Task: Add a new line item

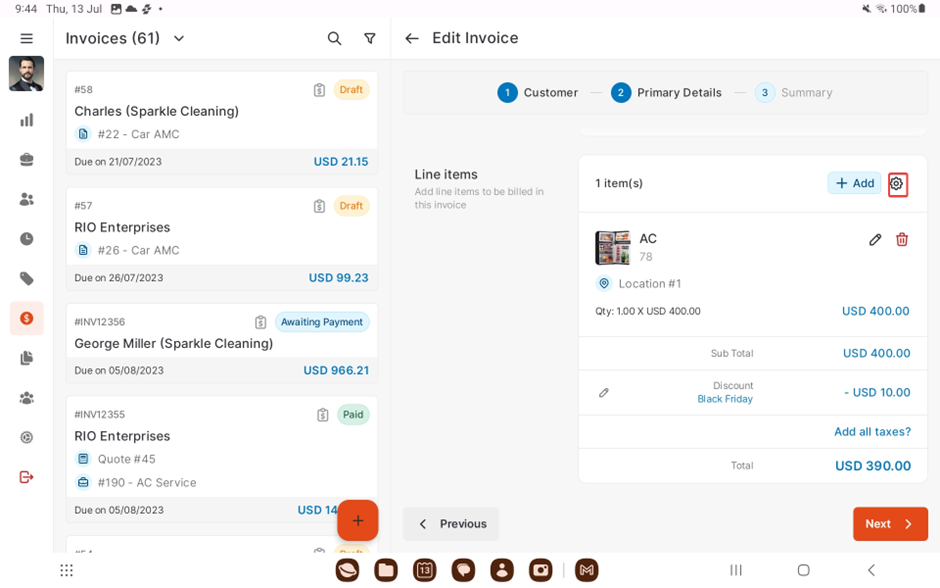Action: (x=854, y=183)
